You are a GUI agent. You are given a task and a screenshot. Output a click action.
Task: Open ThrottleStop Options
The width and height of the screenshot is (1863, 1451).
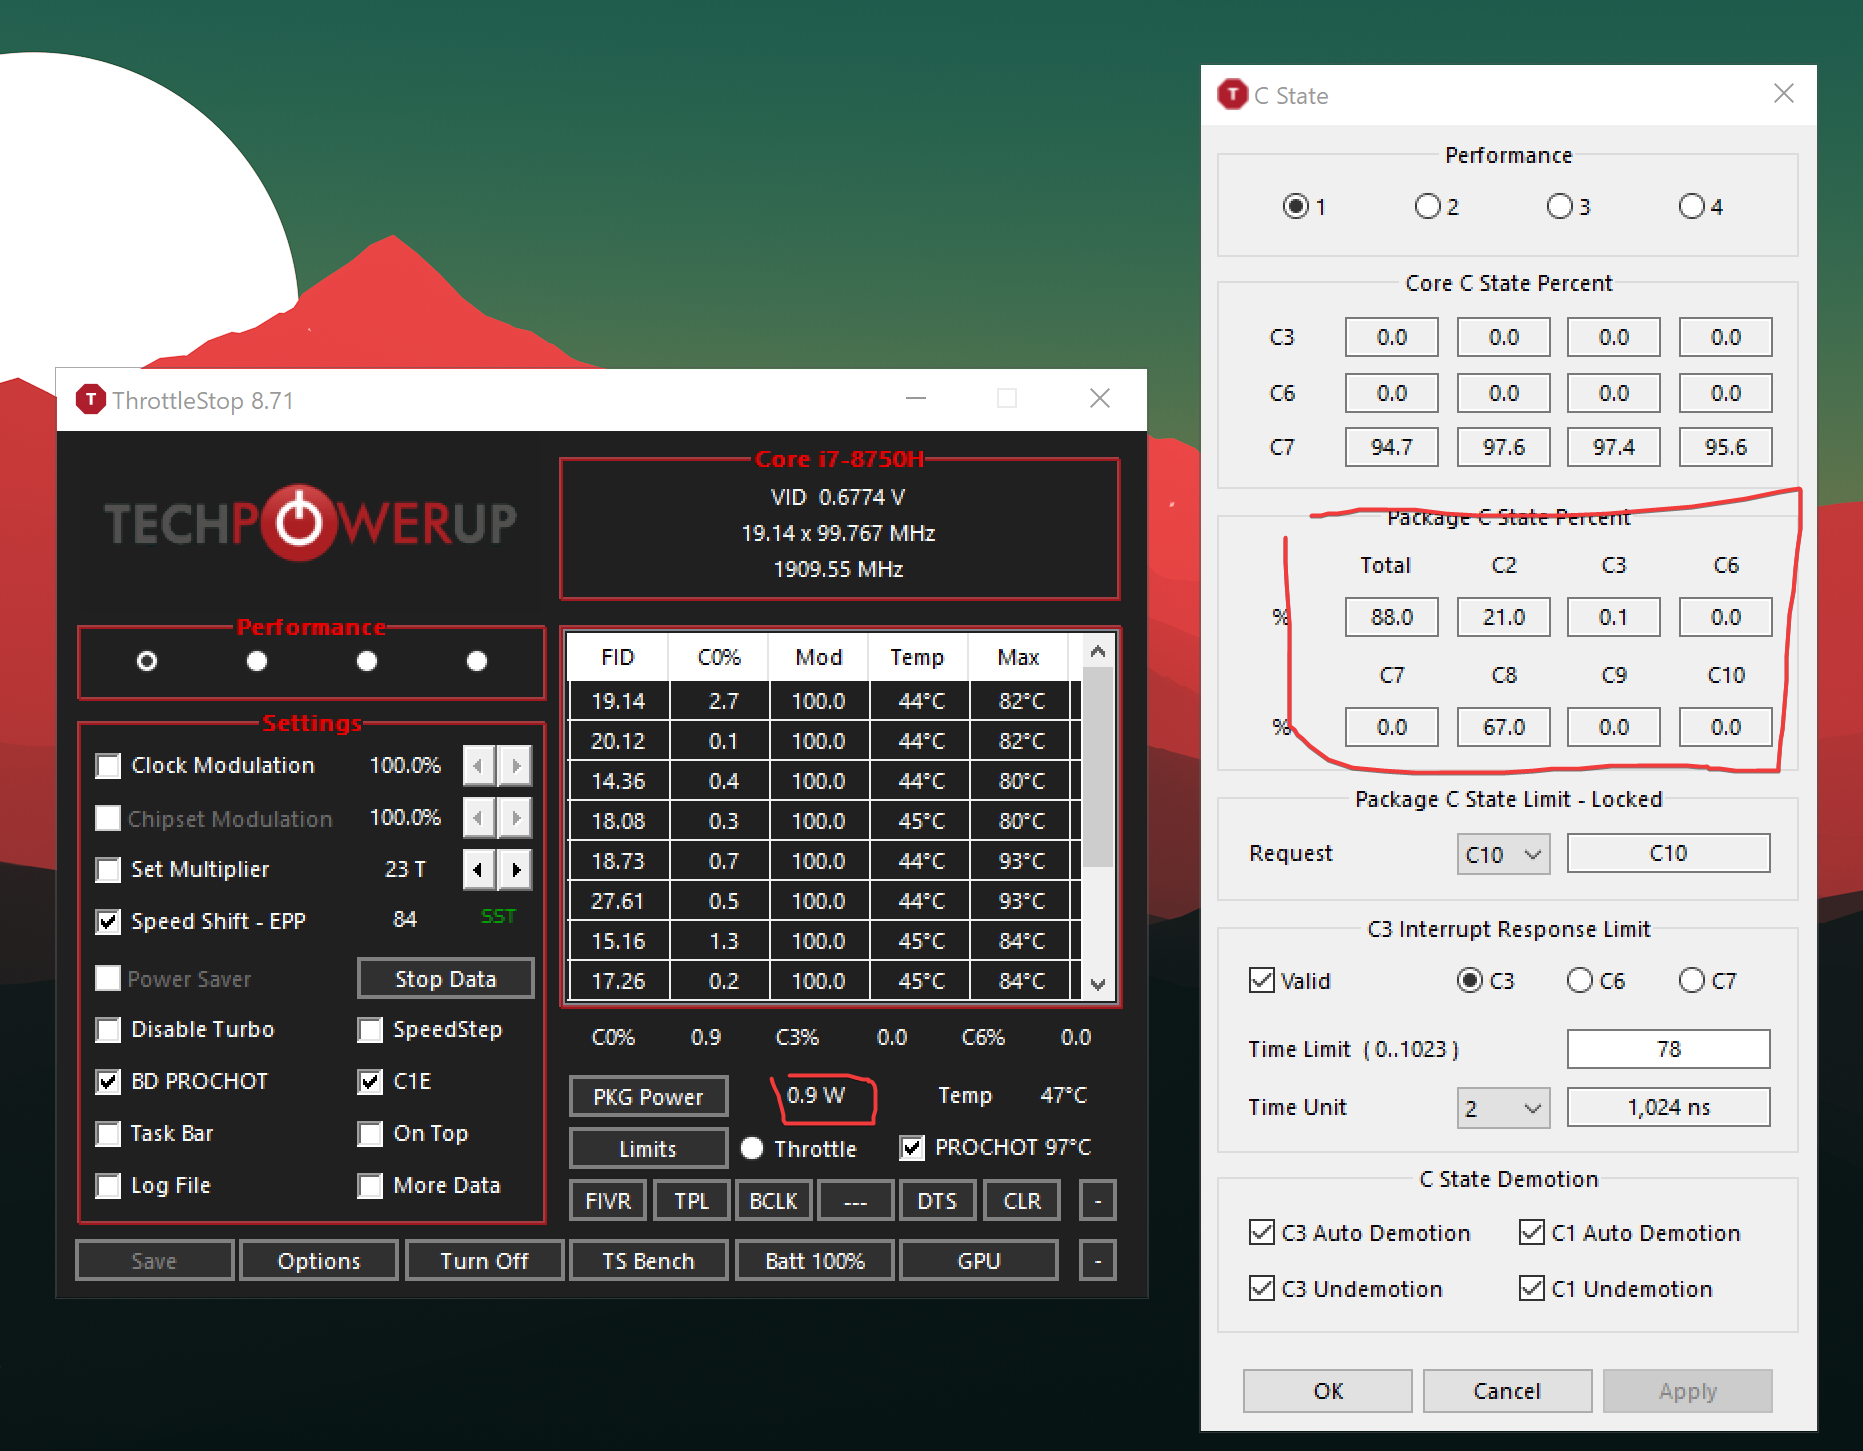(319, 1261)
